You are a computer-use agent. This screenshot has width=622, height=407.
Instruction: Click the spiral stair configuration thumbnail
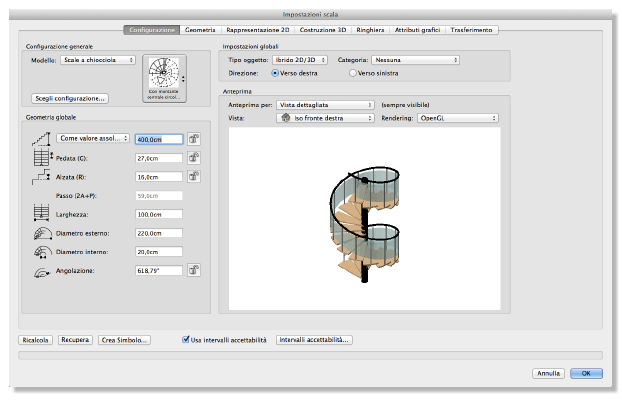tap(164, 79)
